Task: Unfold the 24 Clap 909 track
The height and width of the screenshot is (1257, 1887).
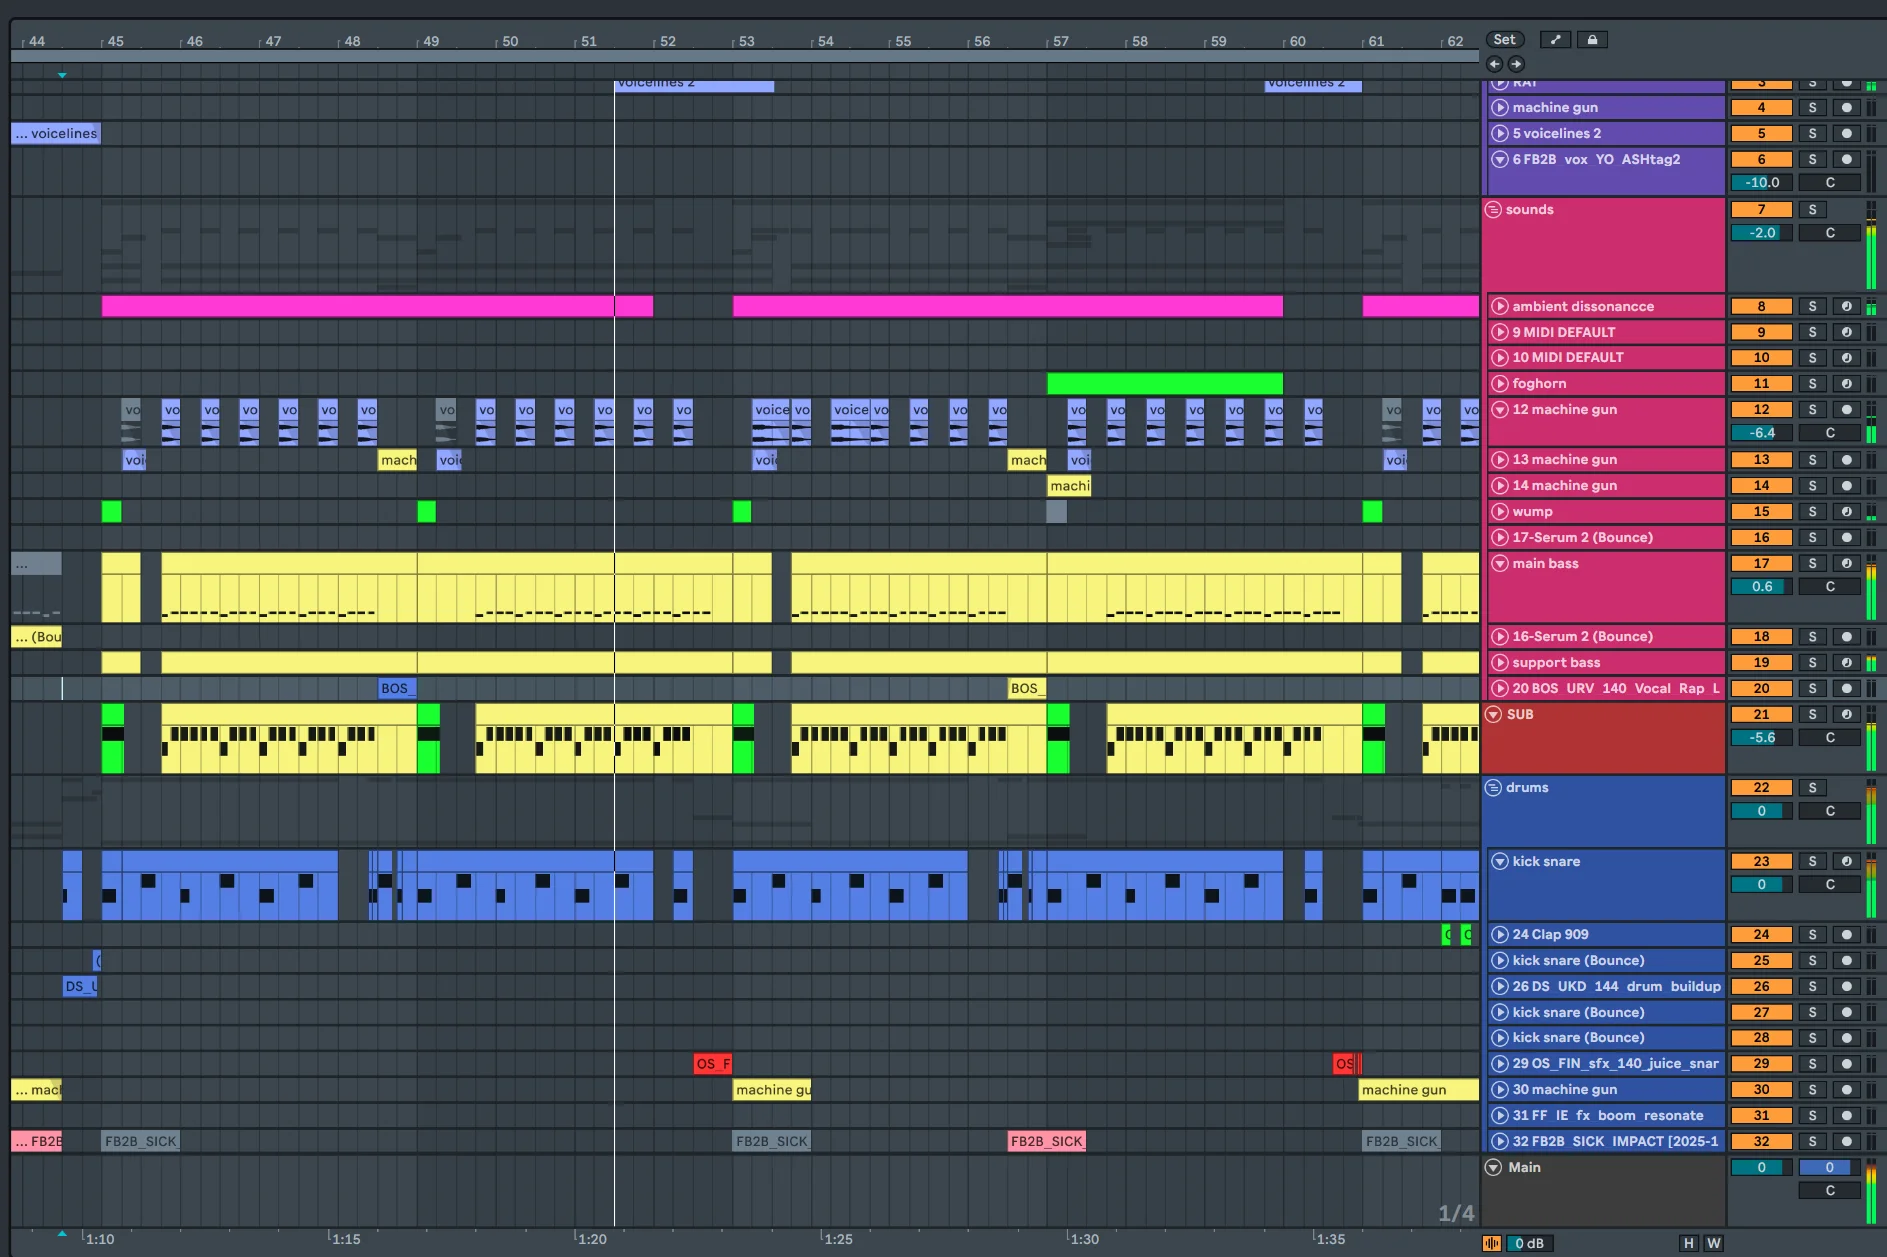Action: pyautogui.click(x=1500, y=935)
